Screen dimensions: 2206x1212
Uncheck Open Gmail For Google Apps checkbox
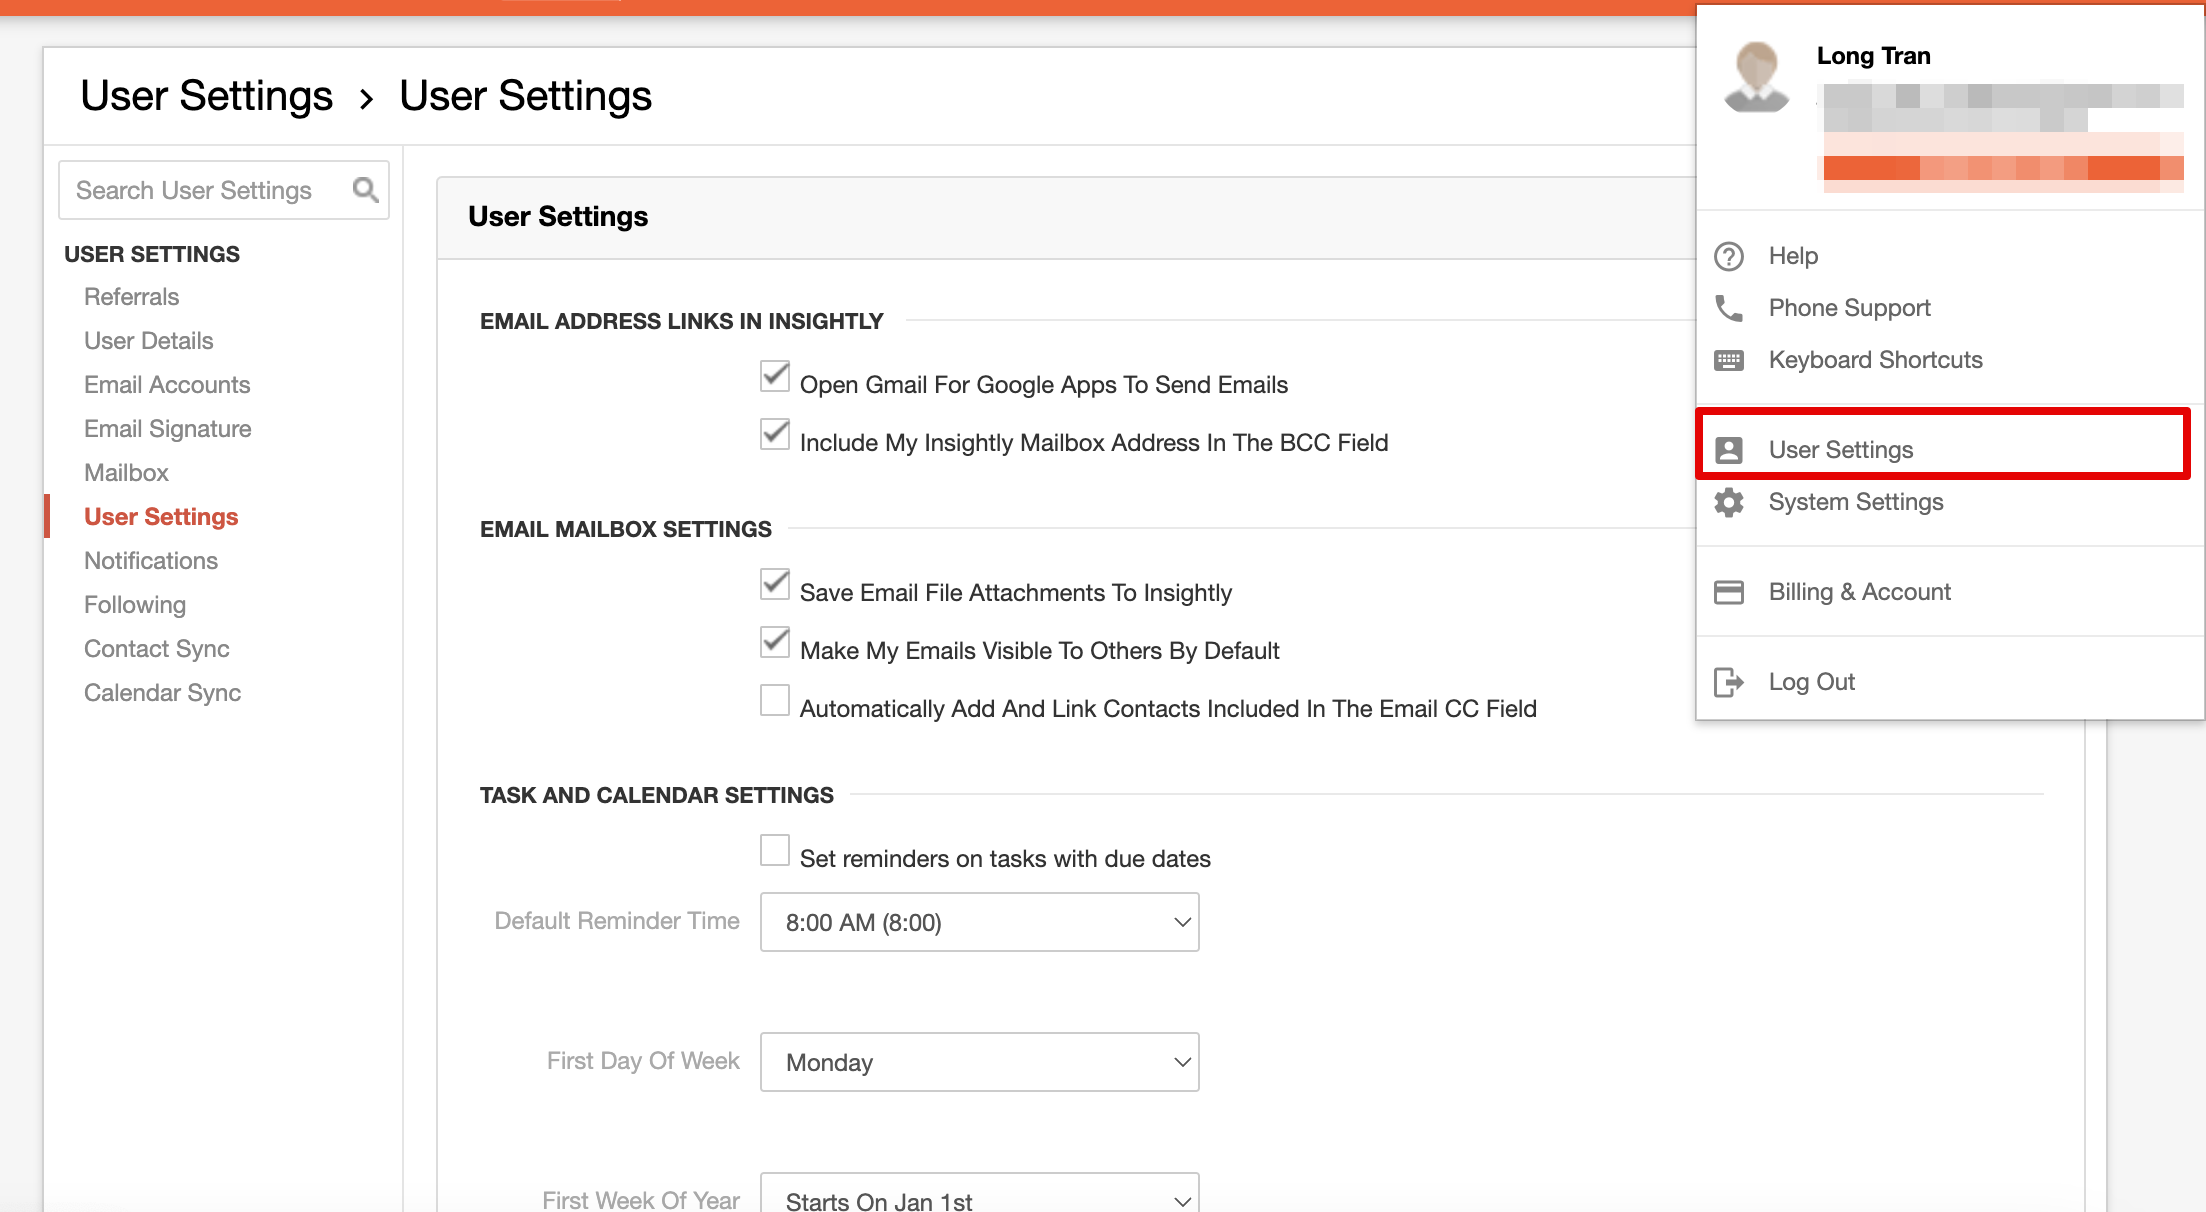[x=775, y=377]
